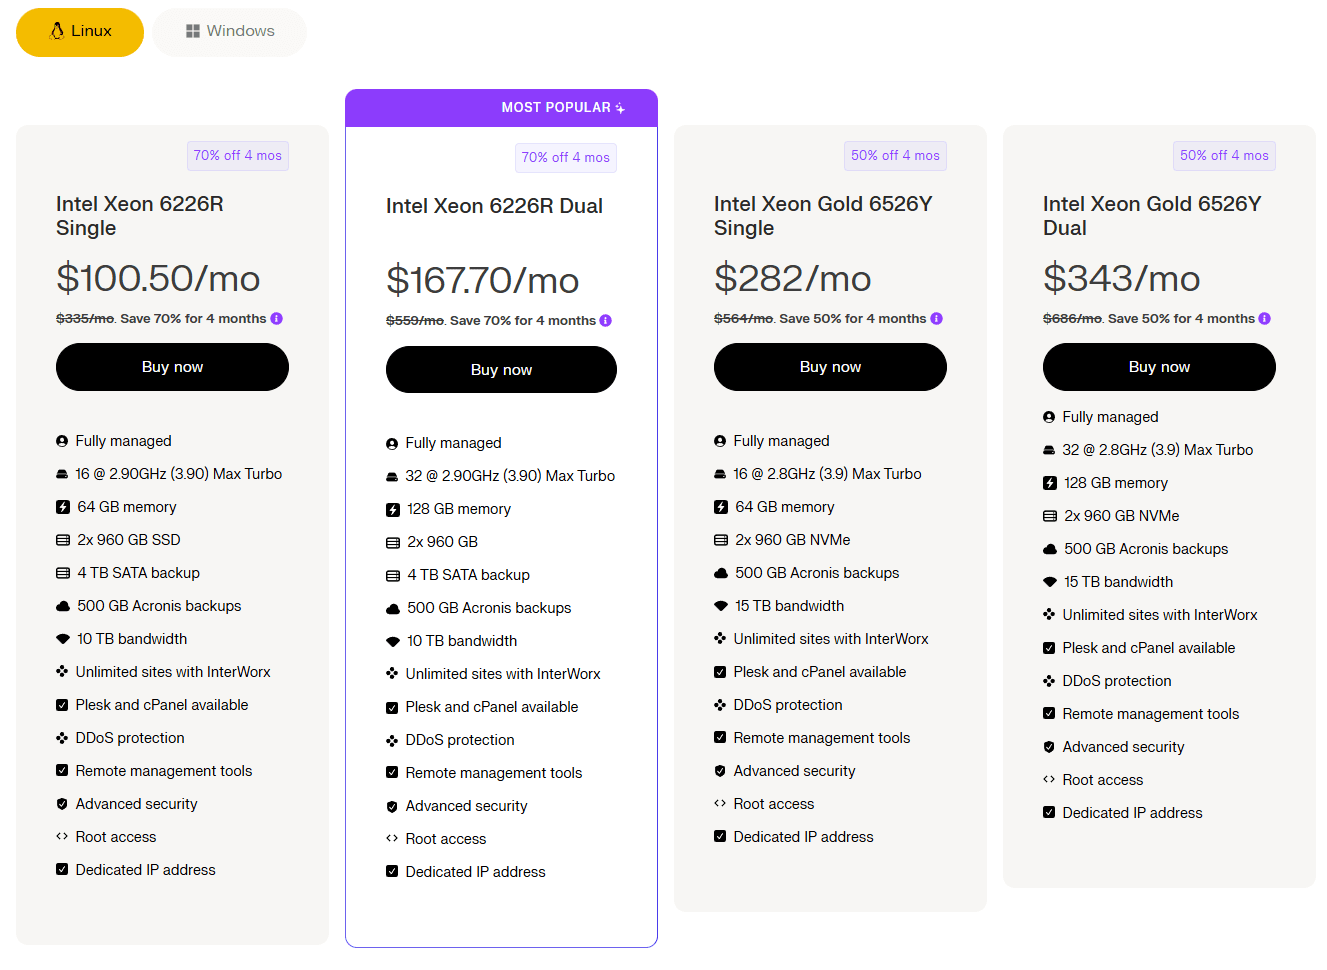This screenshot has width=1327, height=970.
Task: Click the Windows logo icon
Action: [193, 31]
